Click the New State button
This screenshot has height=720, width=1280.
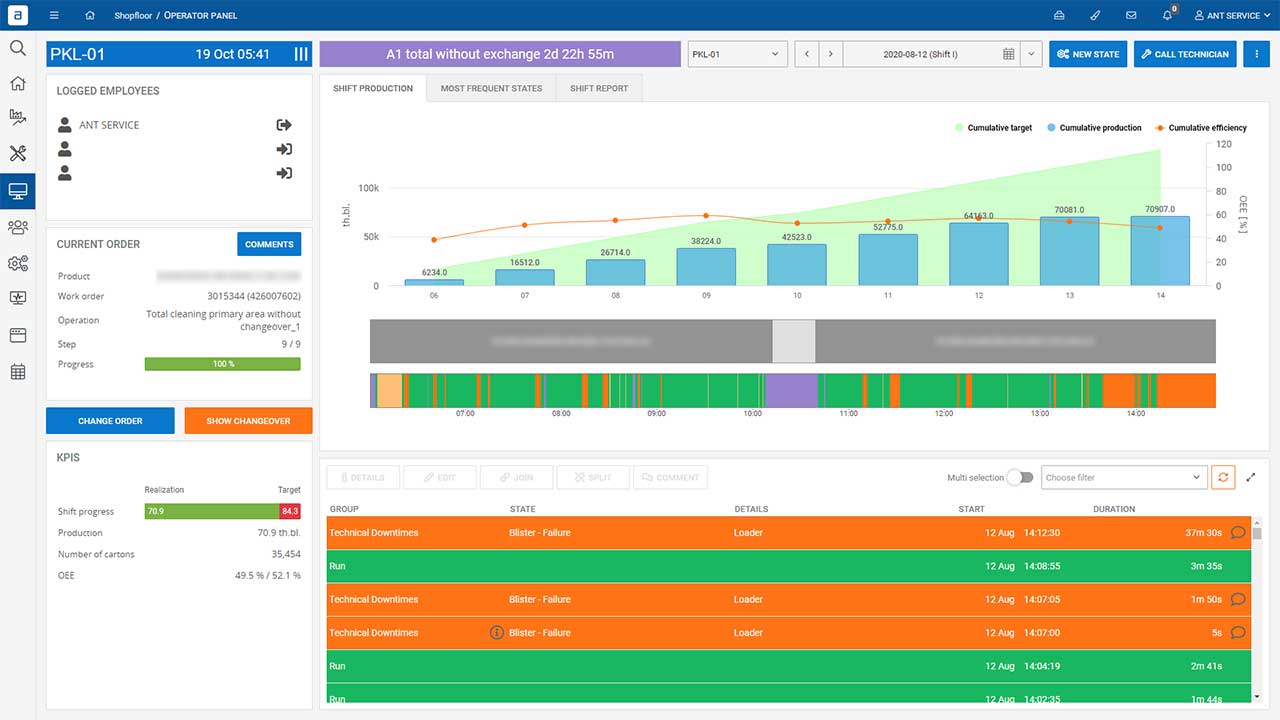1088,54
